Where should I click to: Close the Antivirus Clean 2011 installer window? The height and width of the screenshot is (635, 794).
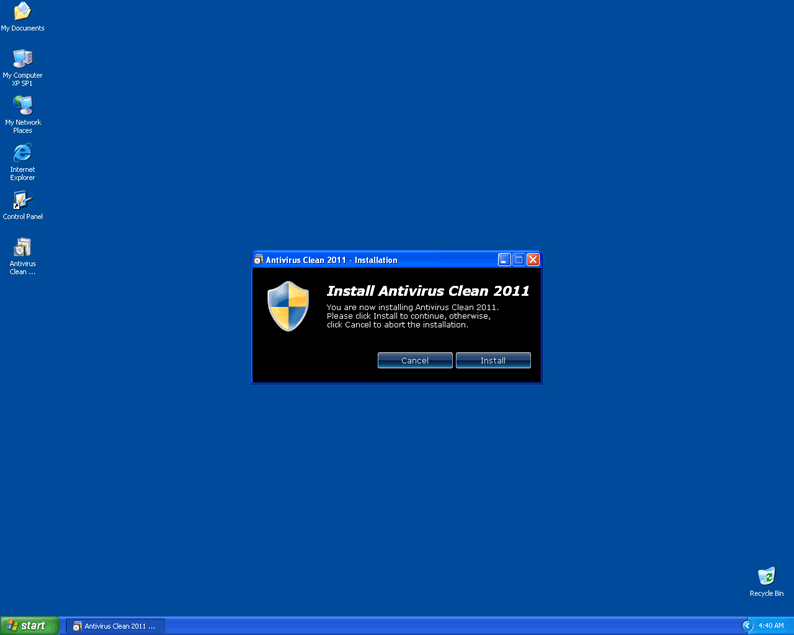(x=533, y=260)
